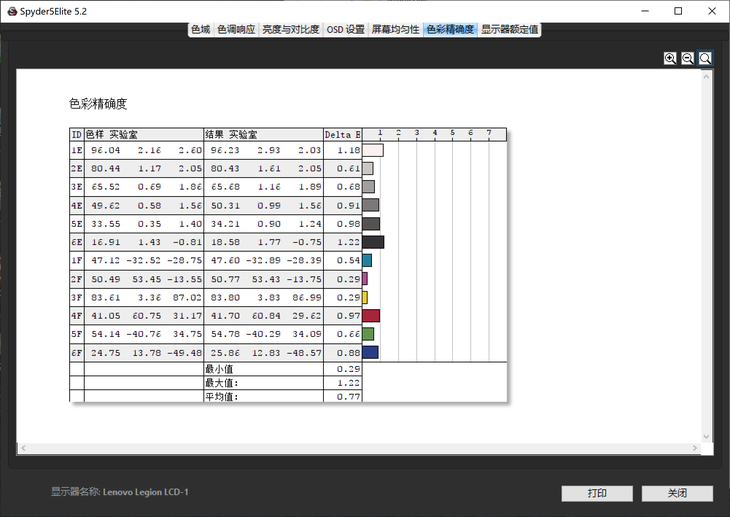Screen dimensions: 730x517
Task: Open the 显示器额定值 tab
Action: (x=509, y=29)
